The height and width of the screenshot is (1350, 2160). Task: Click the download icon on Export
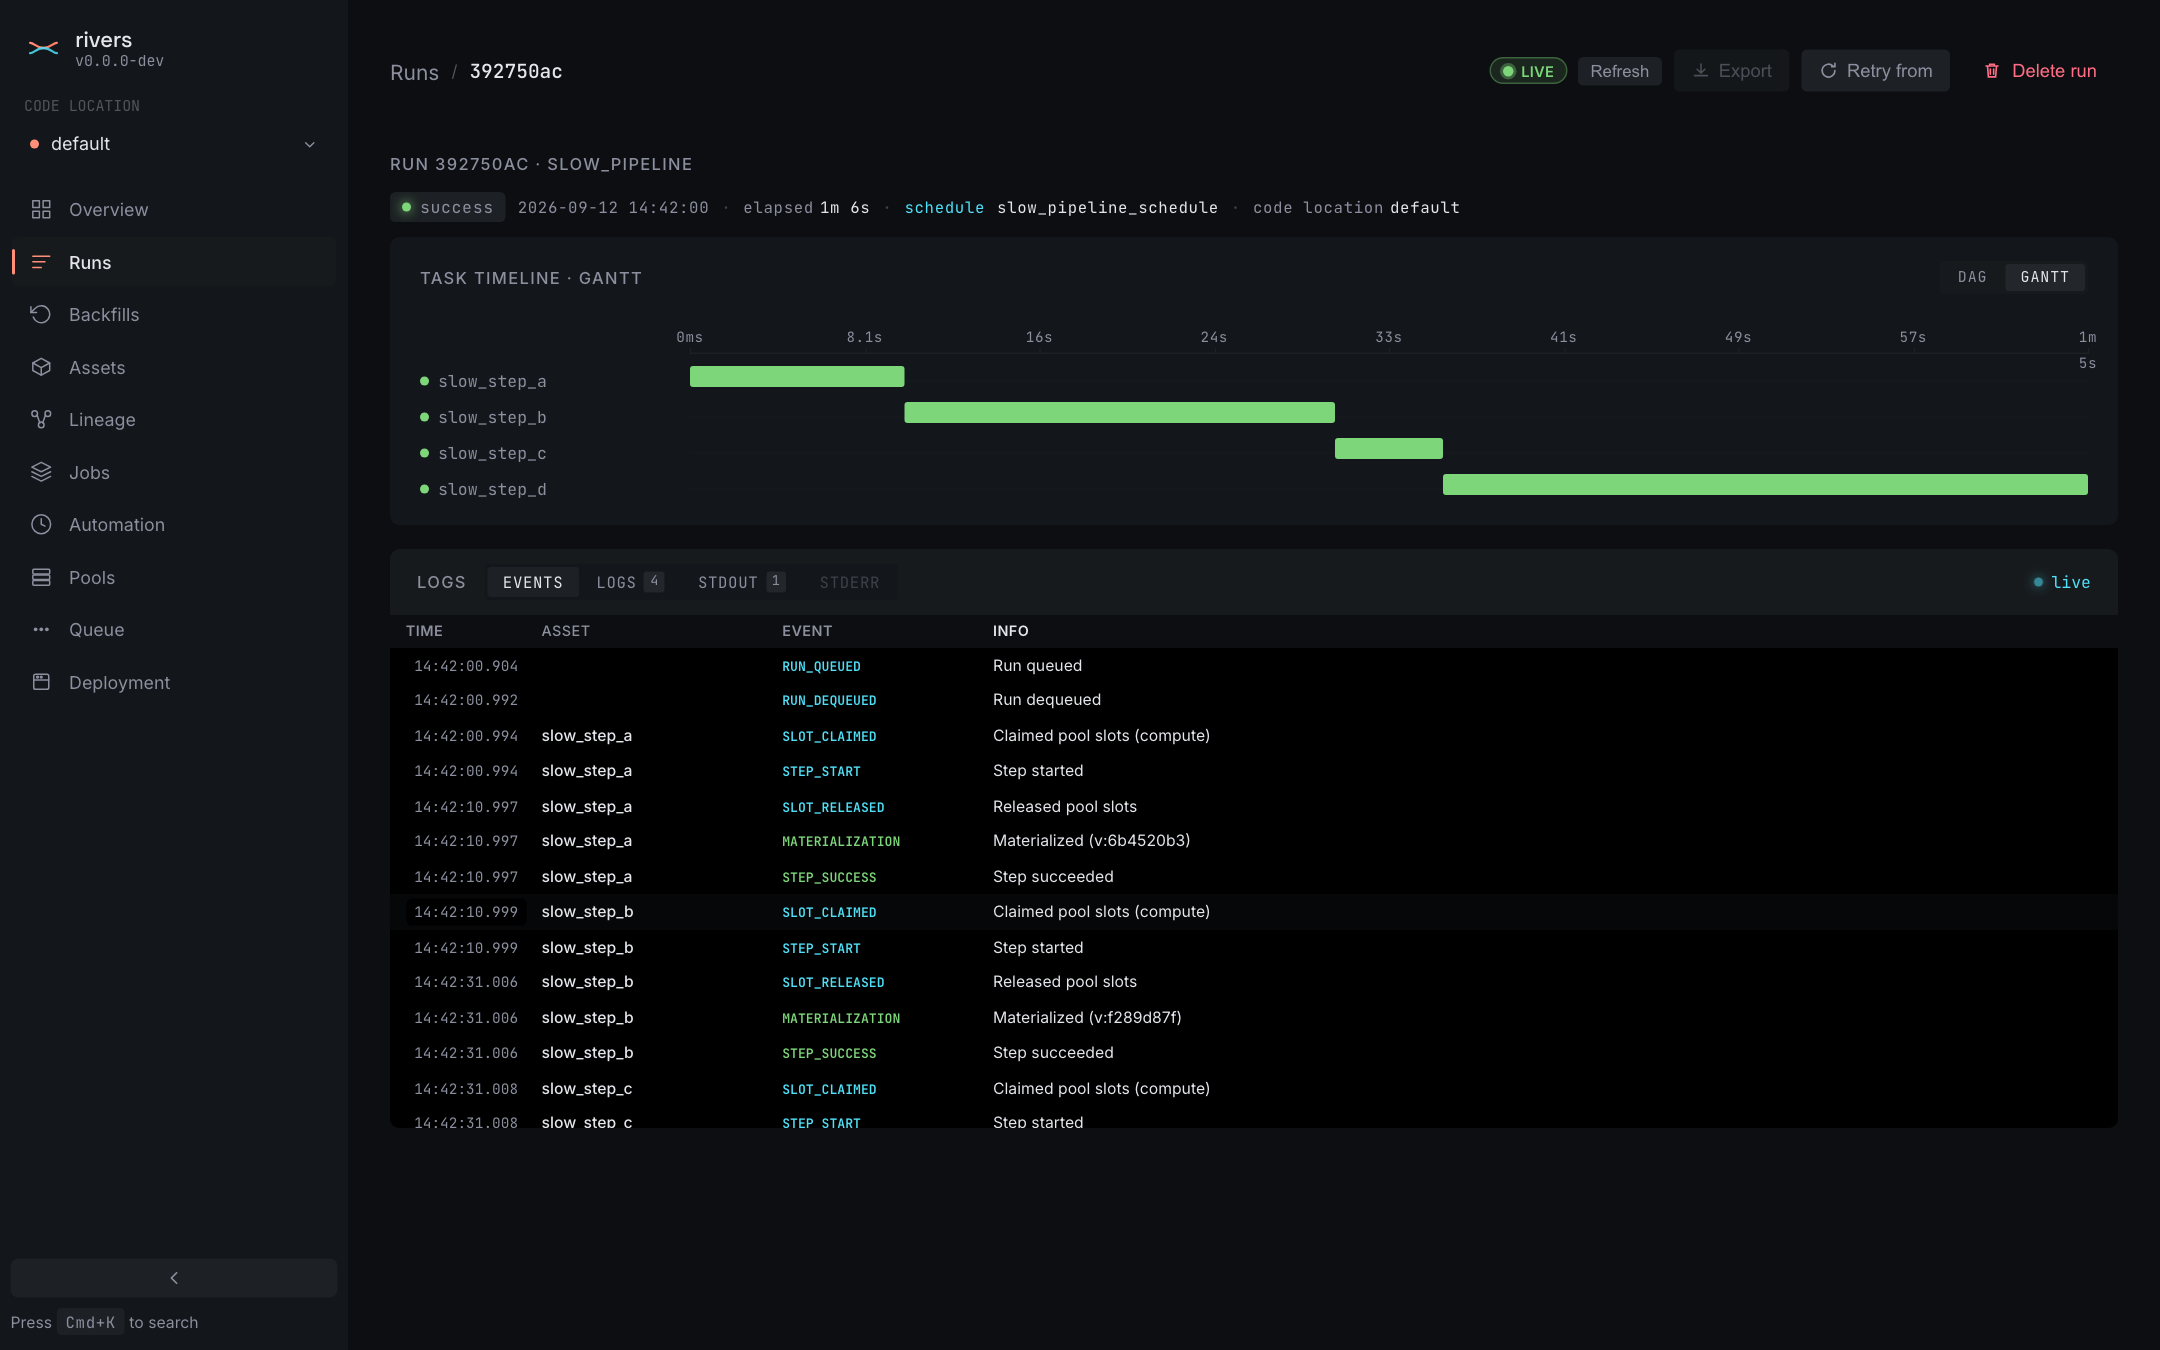point(1700,71)
